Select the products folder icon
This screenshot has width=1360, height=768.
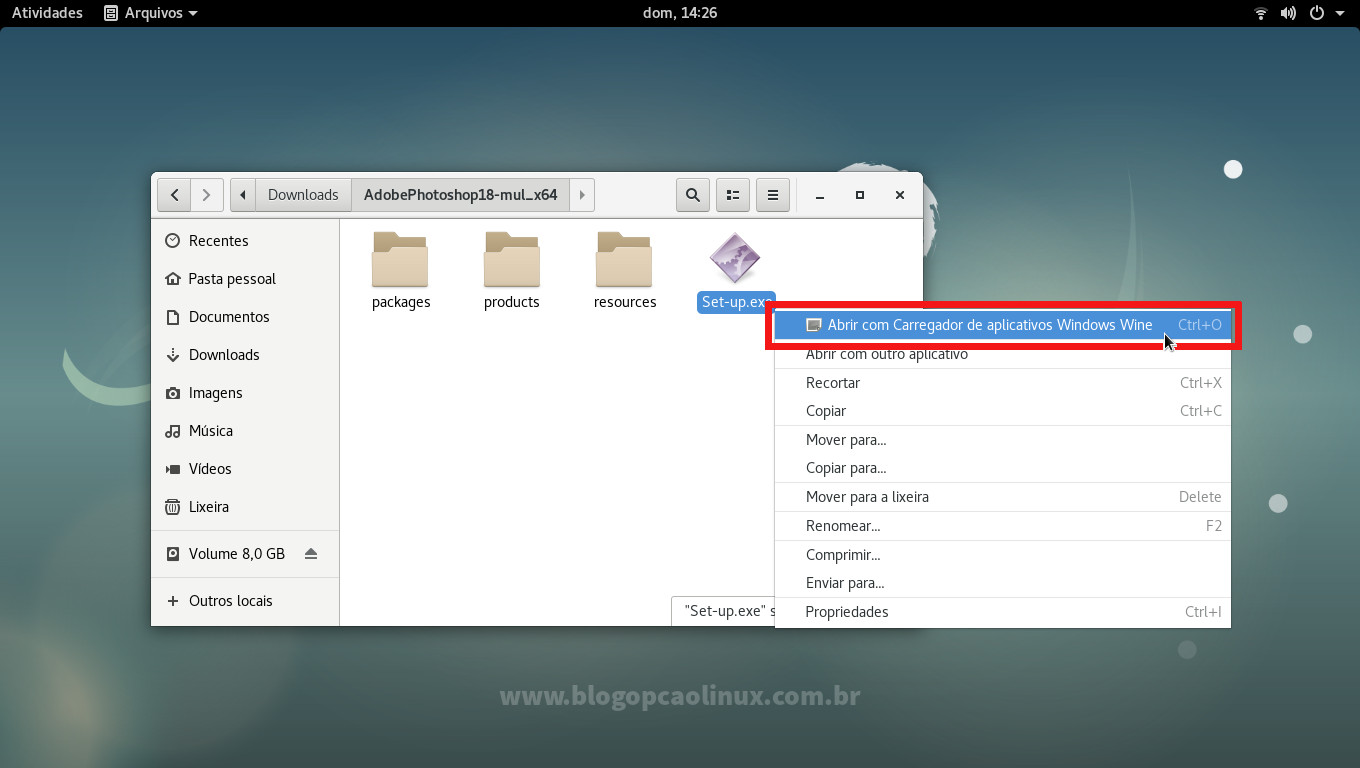point(512,260)
